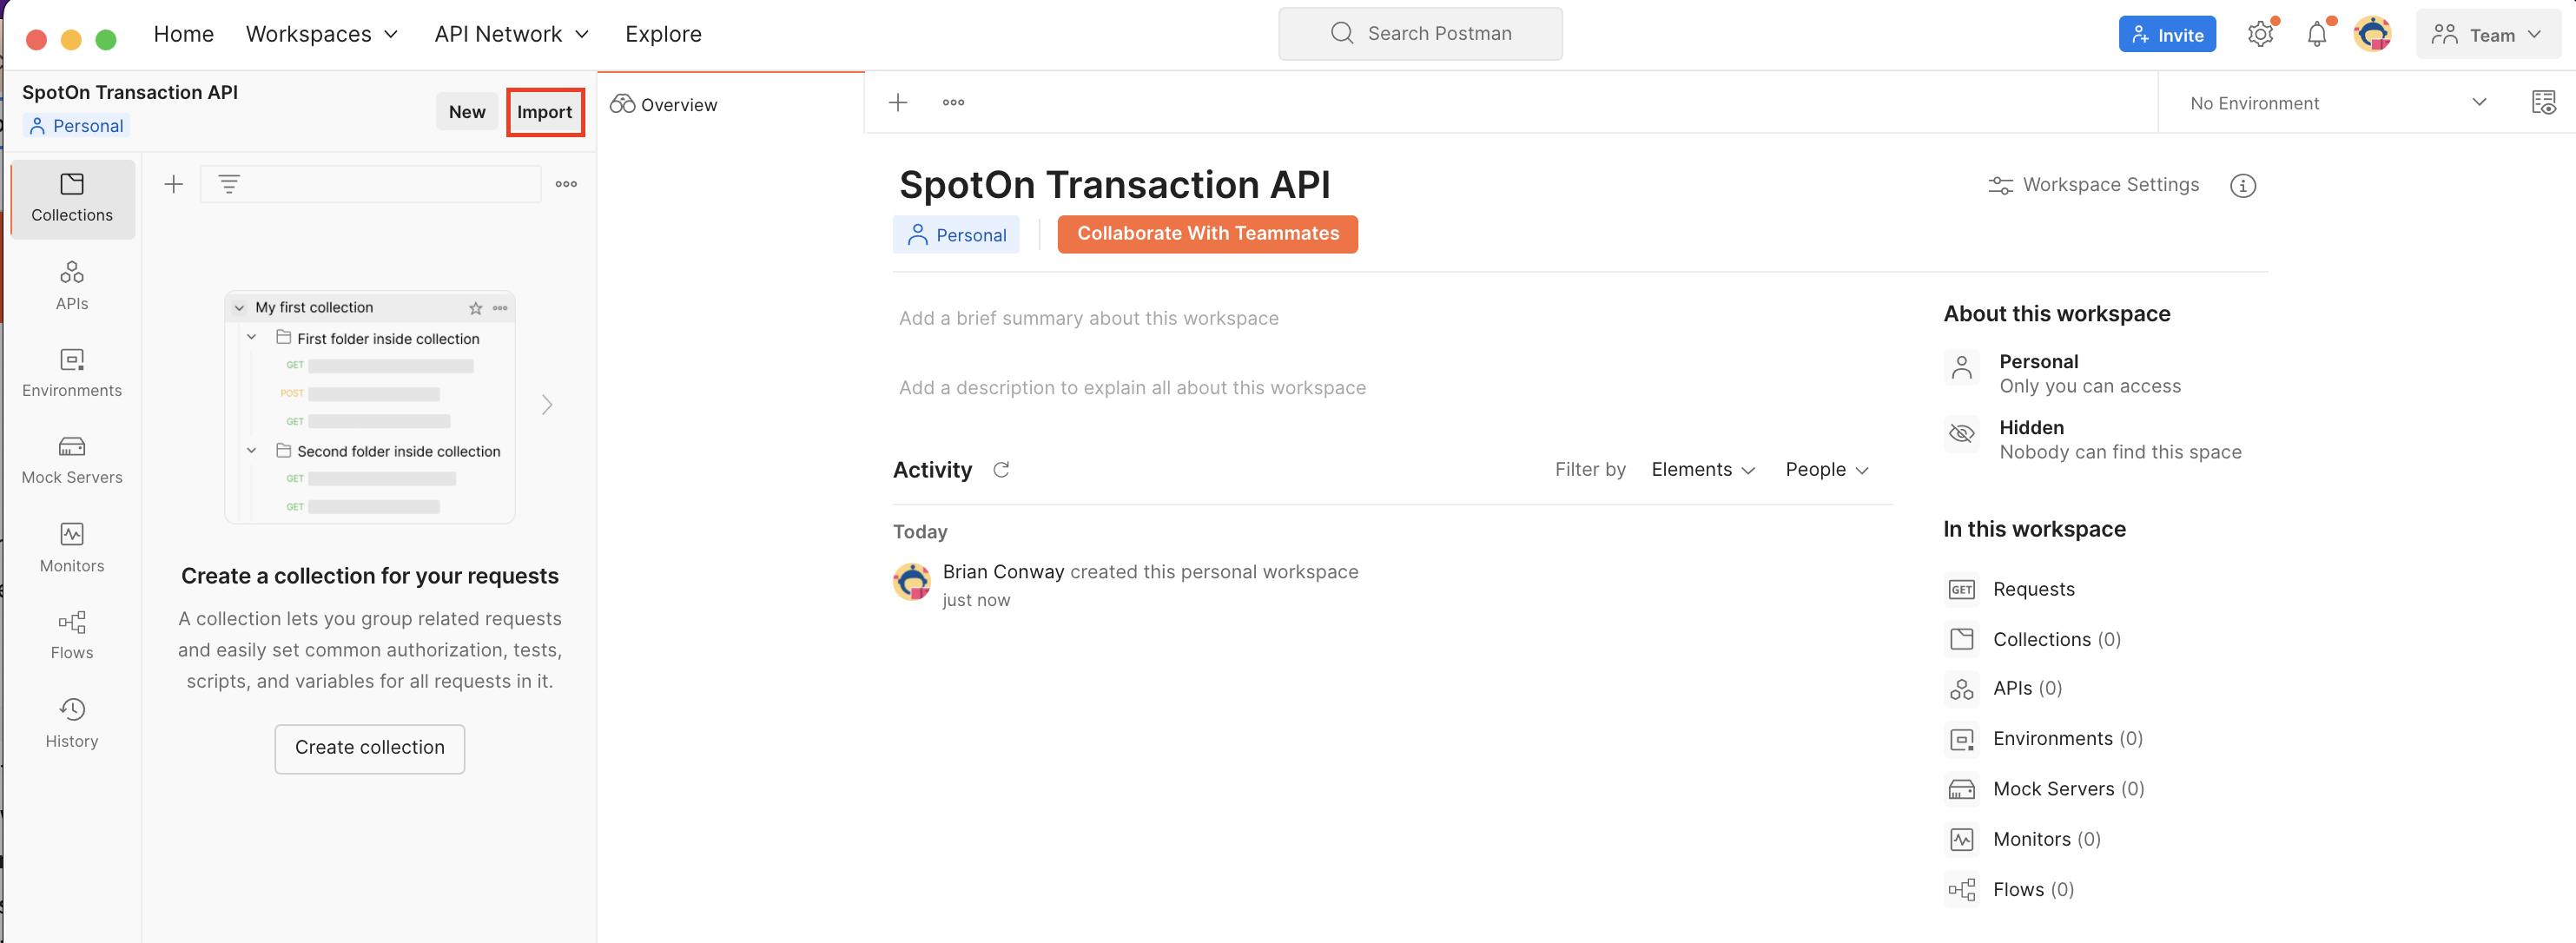Navigate to Monitors panel

pos(70,545)
